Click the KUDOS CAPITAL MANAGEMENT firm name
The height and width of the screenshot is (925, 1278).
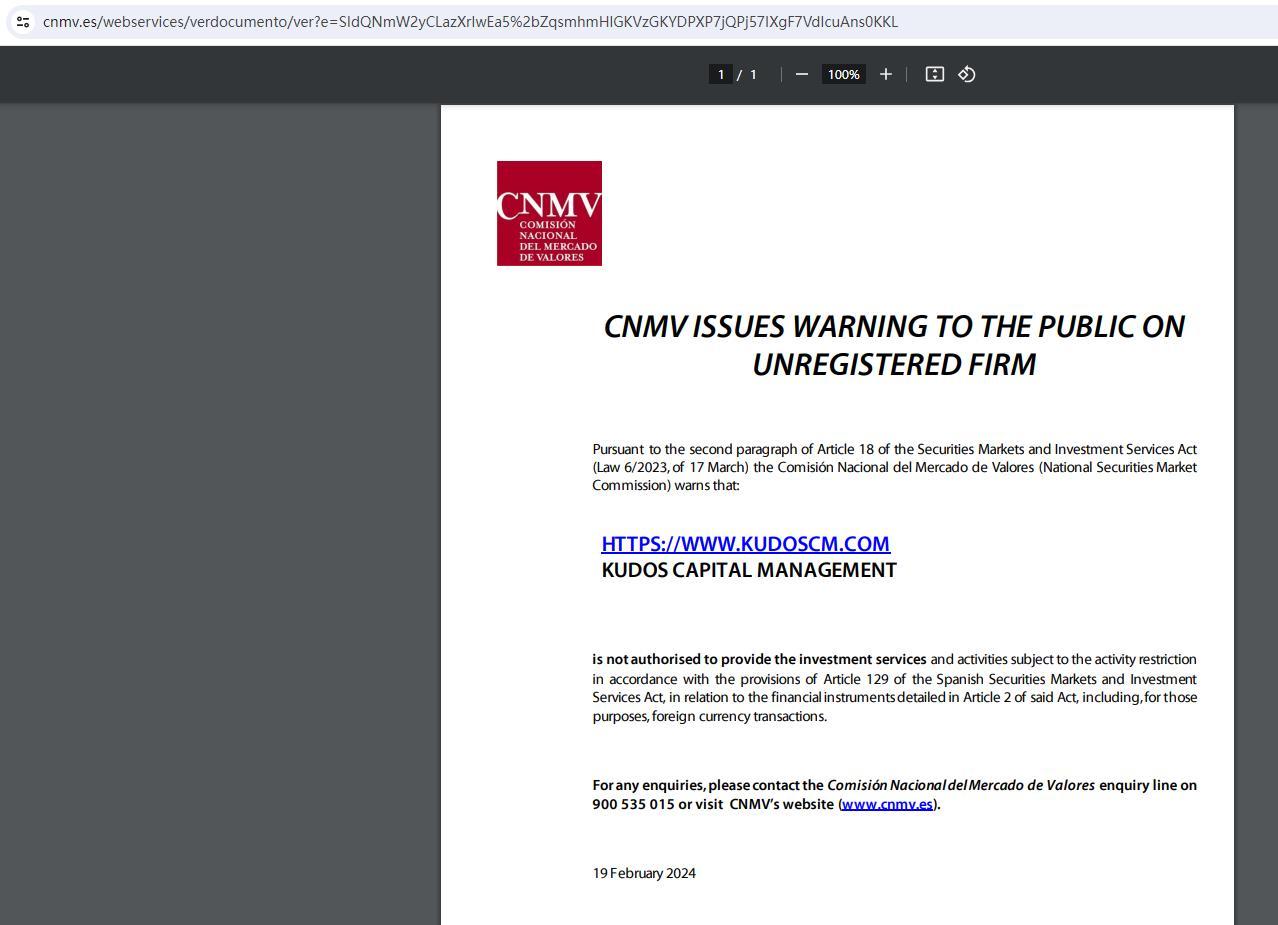[x=748, y=570]
